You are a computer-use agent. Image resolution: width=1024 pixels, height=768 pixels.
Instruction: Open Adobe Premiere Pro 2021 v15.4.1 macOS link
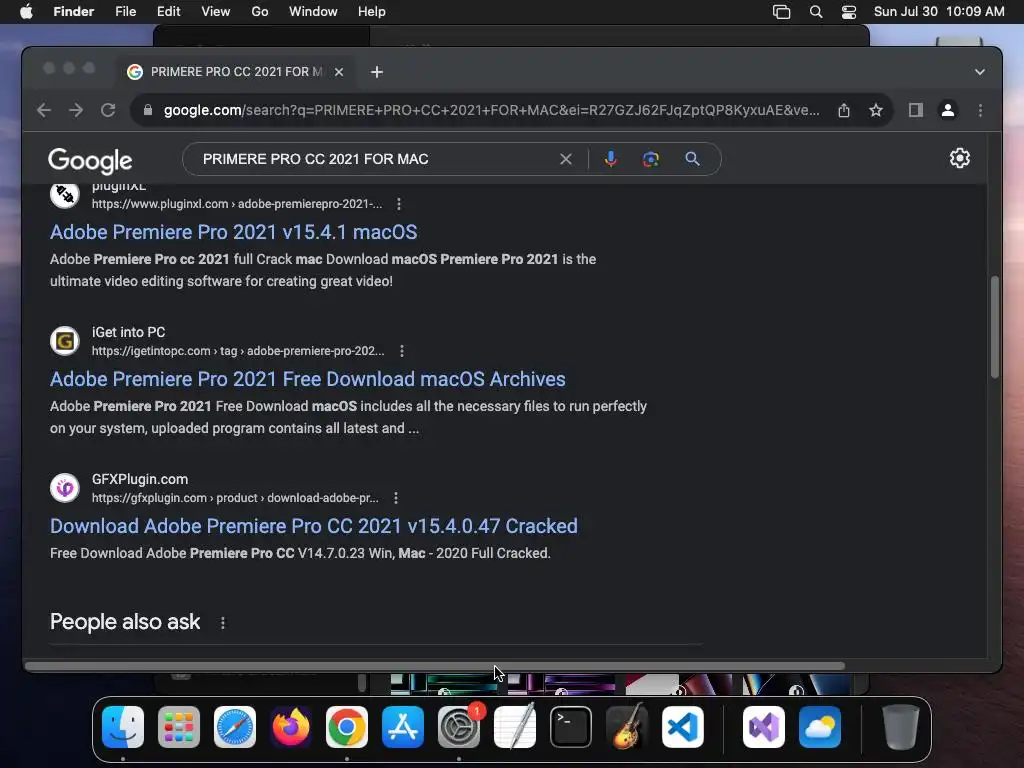234,232
